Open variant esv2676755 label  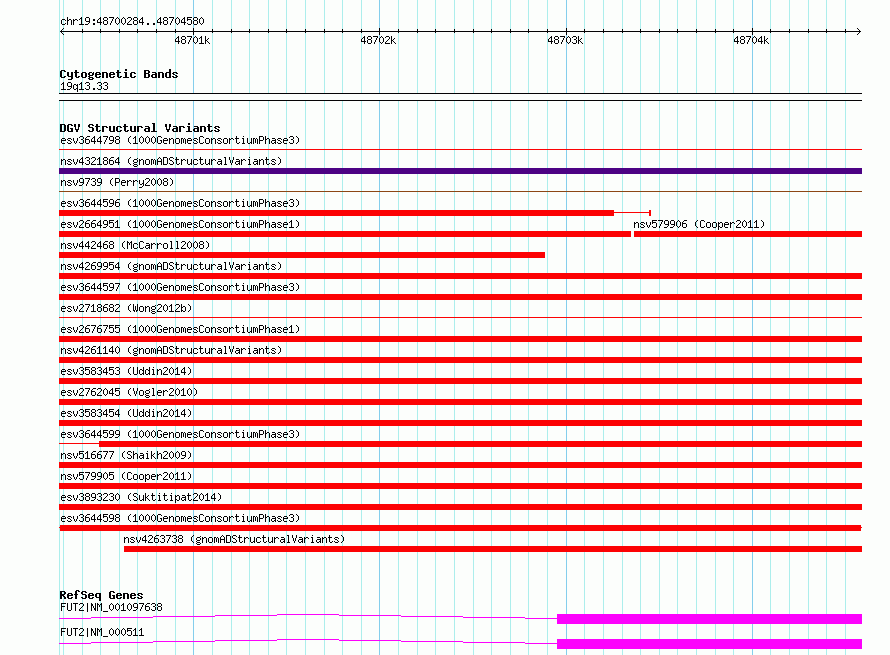click(x=180, y=329)
